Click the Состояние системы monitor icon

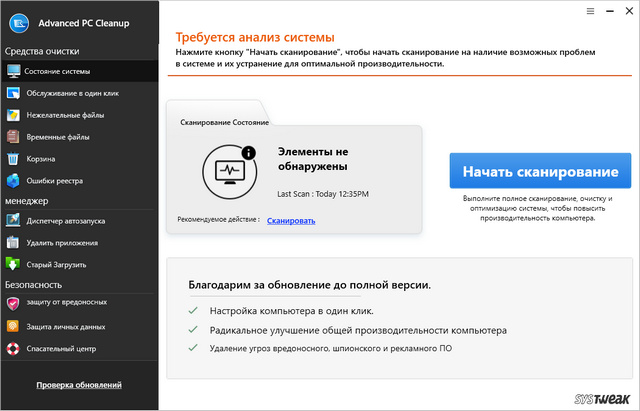pyautogui.click(x=13, y=71)
